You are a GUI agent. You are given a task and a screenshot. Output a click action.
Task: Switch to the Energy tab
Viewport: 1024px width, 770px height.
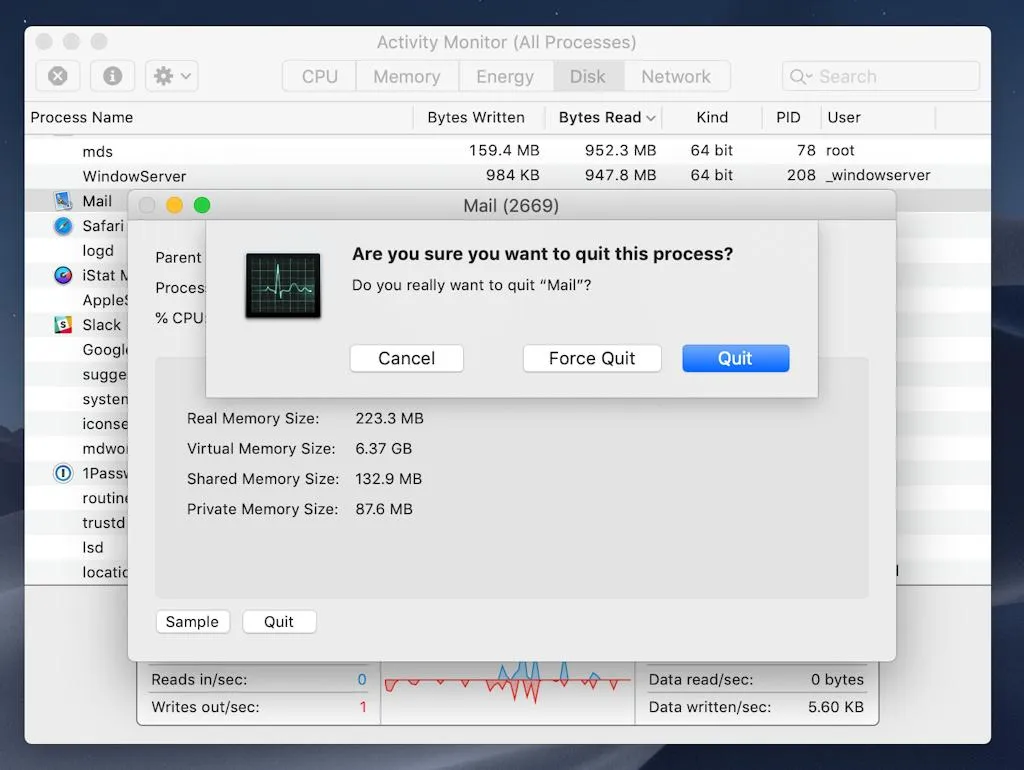pyautogui.click(x=505, y=76)
